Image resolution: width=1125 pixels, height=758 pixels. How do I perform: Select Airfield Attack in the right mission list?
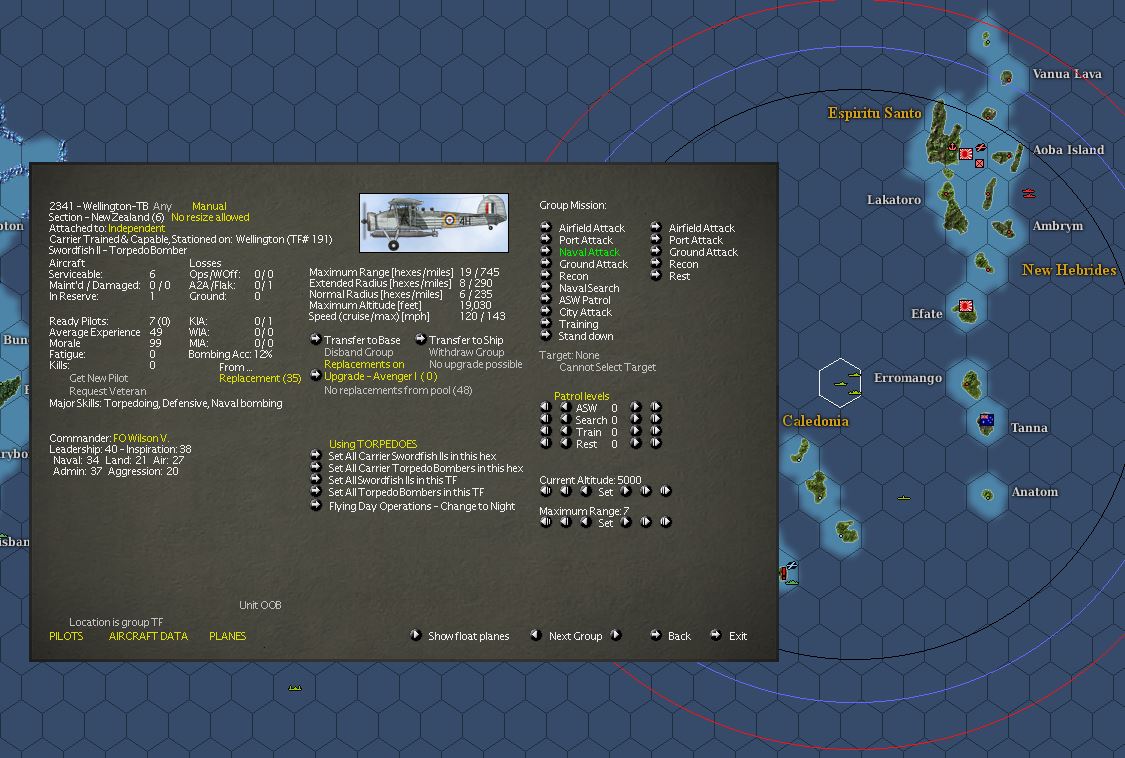702,228
